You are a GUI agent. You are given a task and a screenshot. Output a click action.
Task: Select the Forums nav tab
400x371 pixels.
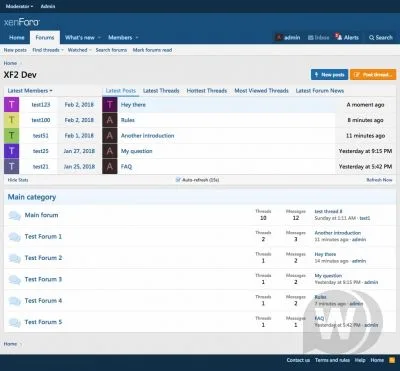pos(45,38)
